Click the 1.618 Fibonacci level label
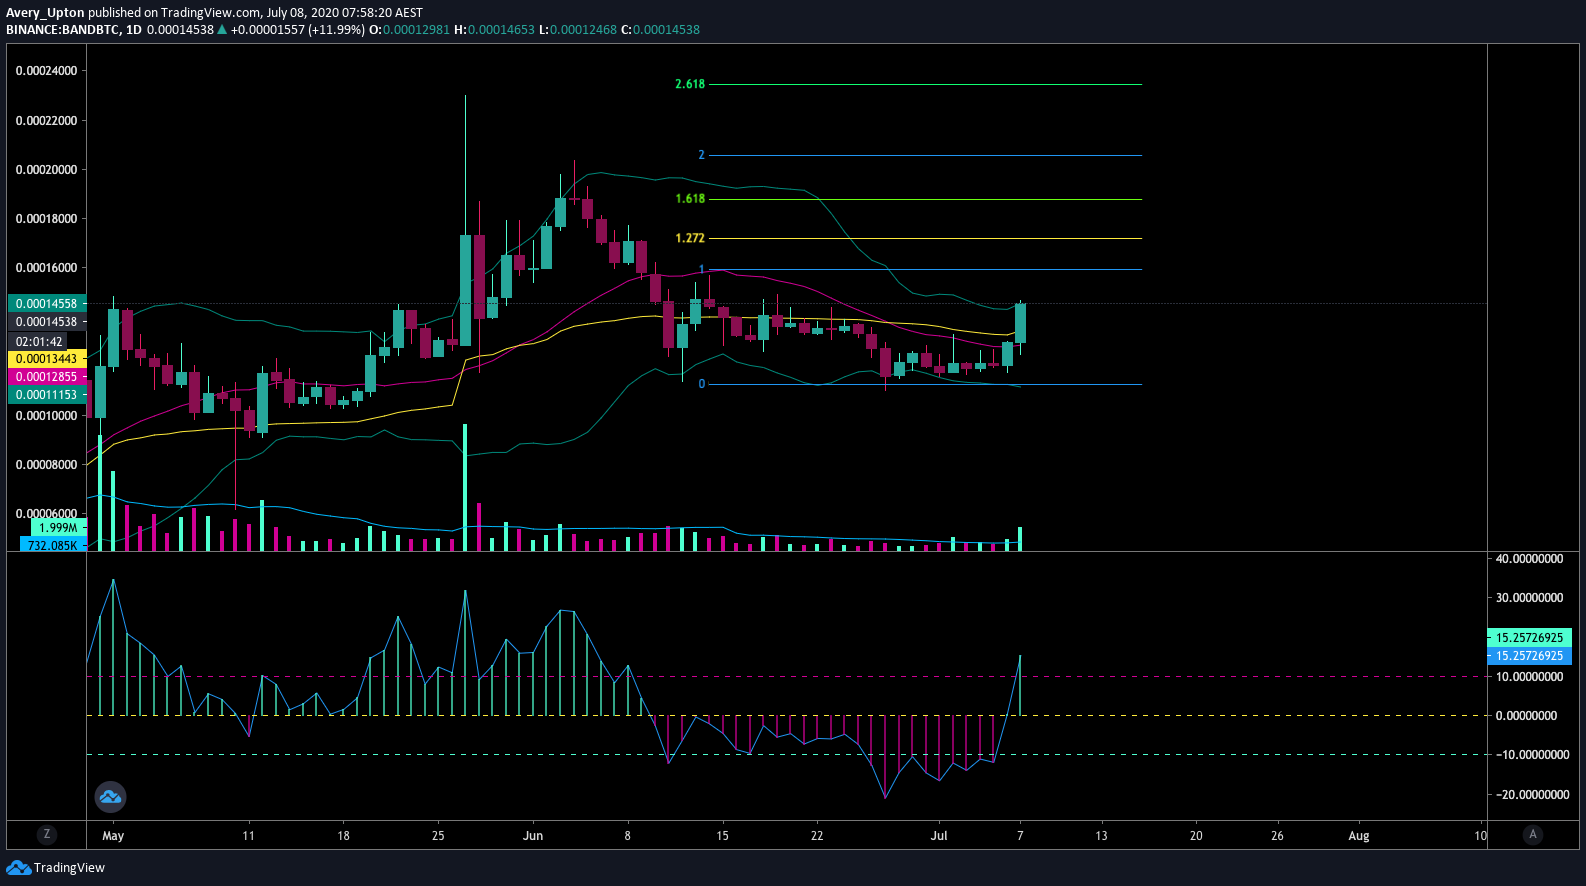The image size is (1586, 886). click(690, 199)
